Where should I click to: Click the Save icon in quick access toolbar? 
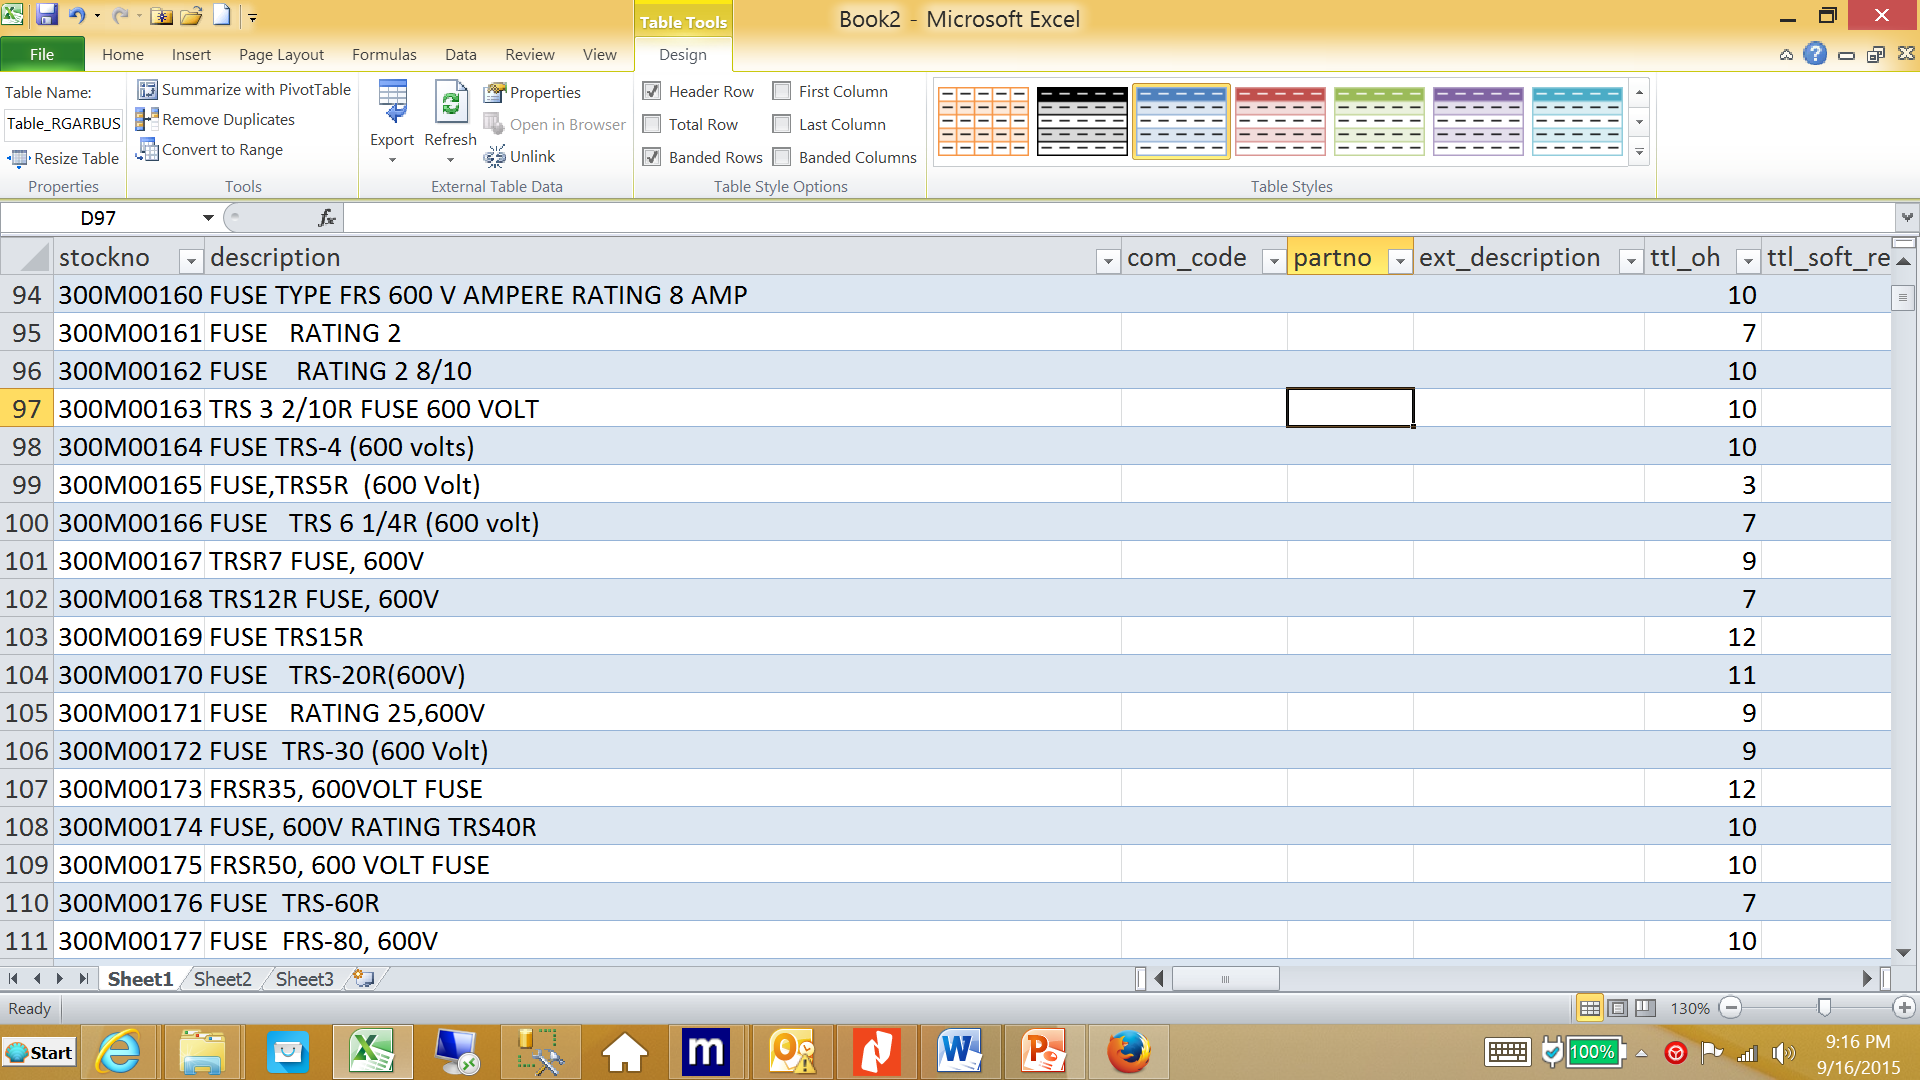coord(47,16)
